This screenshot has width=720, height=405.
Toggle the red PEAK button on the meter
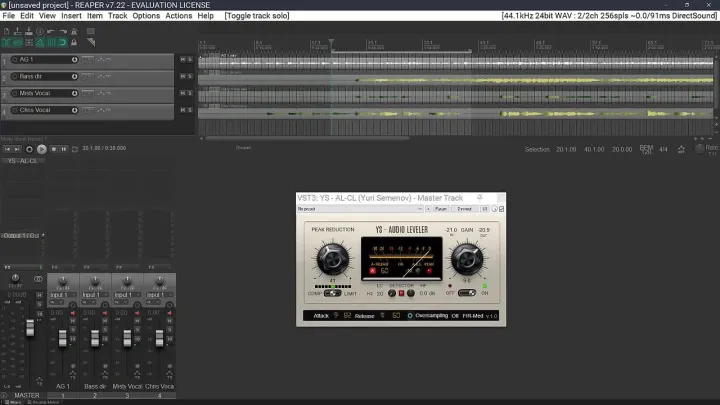429,271
